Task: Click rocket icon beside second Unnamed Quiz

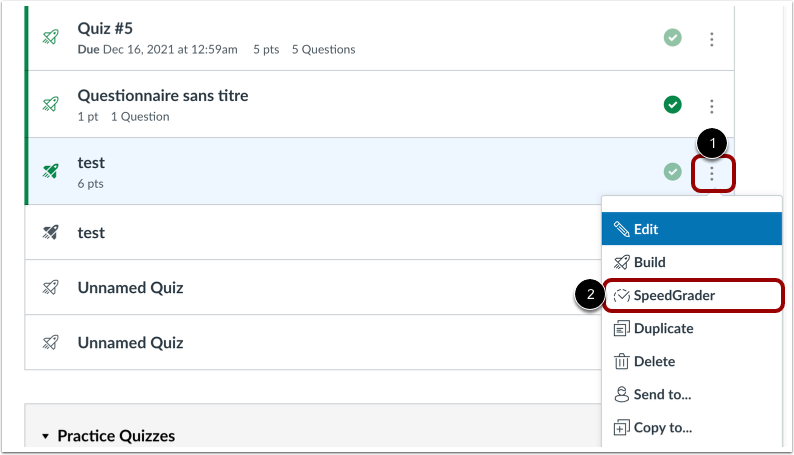Action: click(50, 343)
